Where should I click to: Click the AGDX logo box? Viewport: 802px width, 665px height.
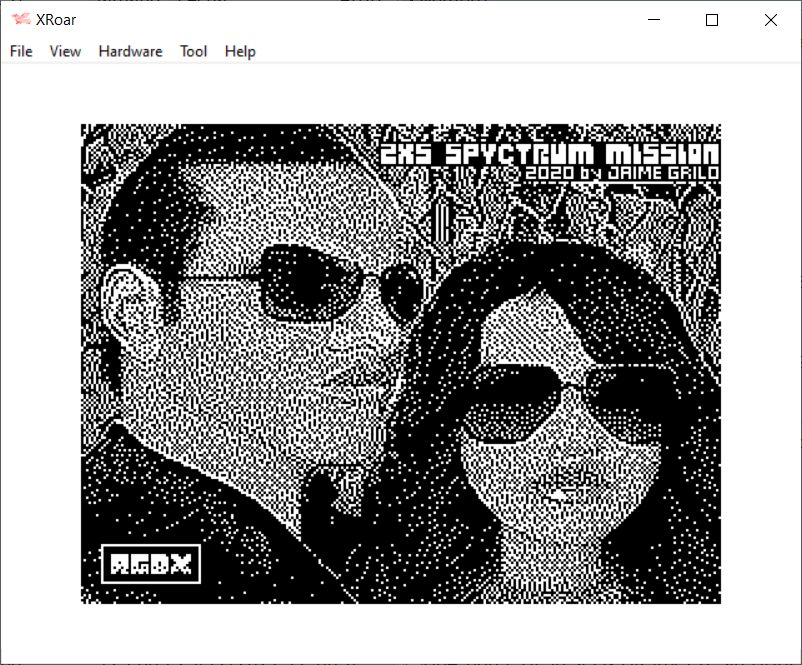click(x=151, y=564)
